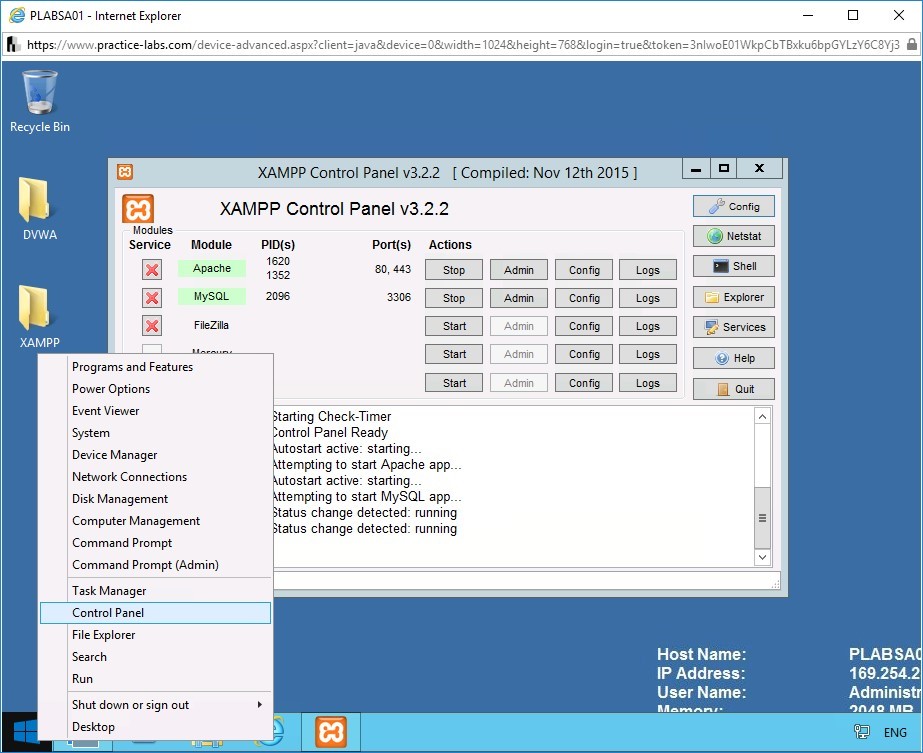Click the log scrollbar thumb

point(762,518)
